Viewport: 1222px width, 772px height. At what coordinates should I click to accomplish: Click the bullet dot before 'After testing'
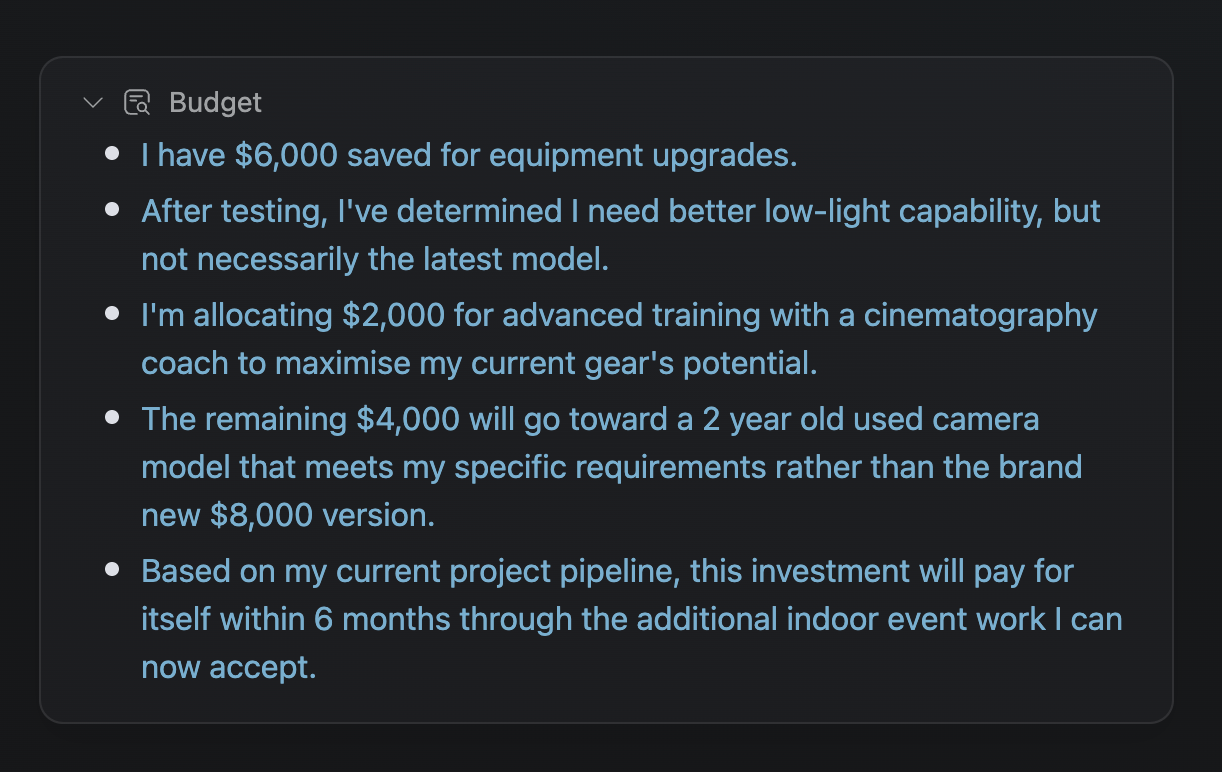(112, 210)
